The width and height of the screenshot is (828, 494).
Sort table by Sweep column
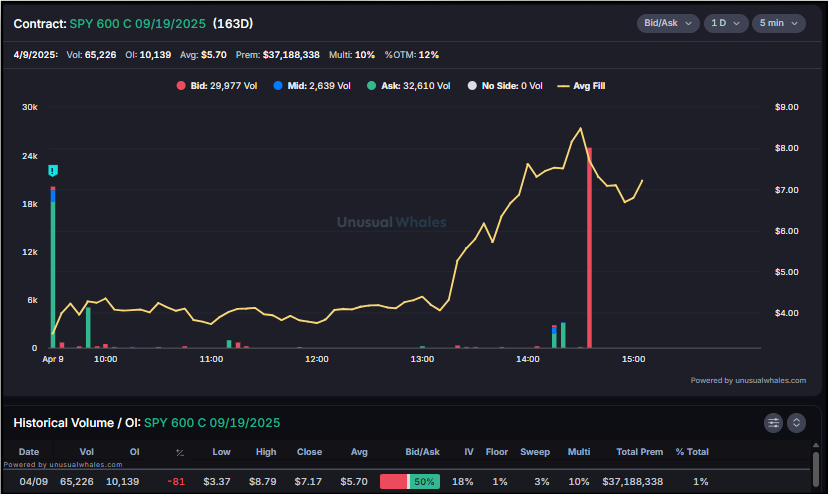pyautogui.click(x=535, y=452)
